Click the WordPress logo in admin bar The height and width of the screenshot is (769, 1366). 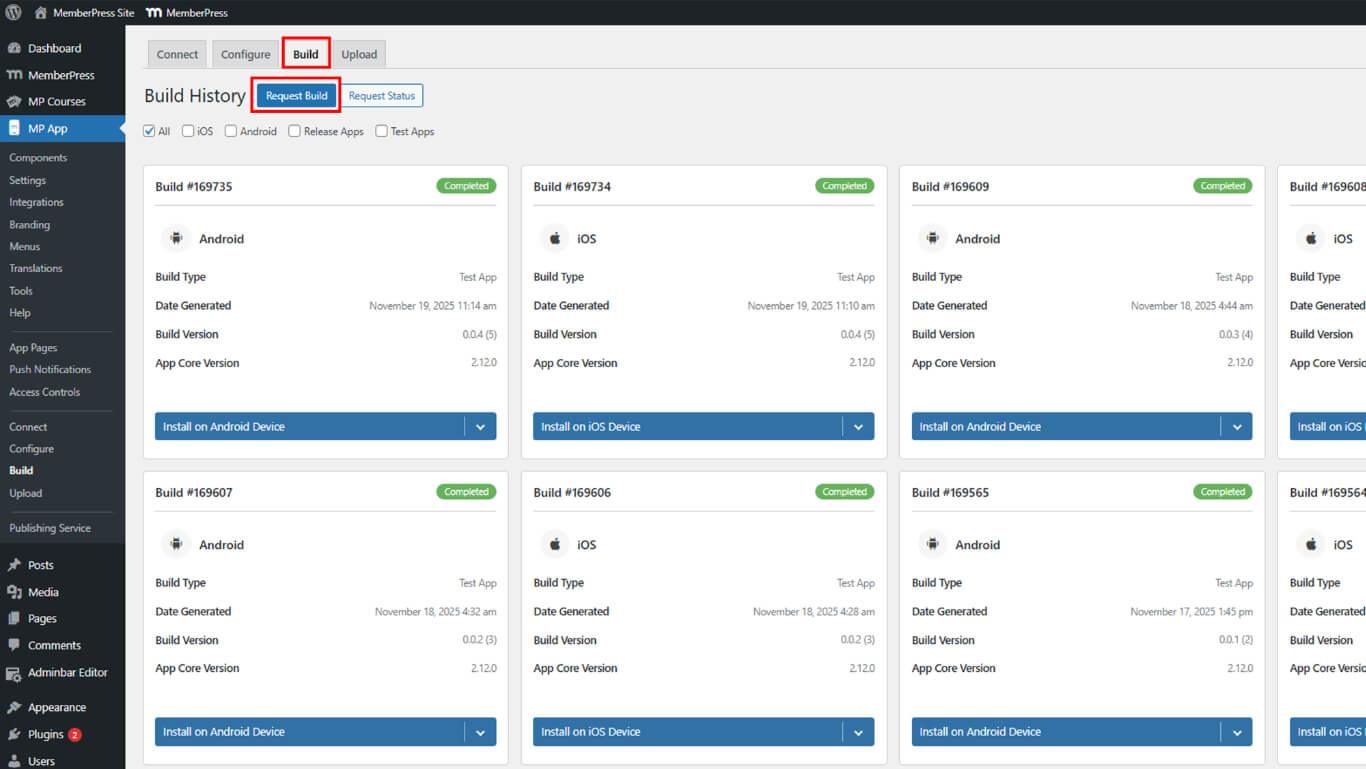(x=14, y=13)
